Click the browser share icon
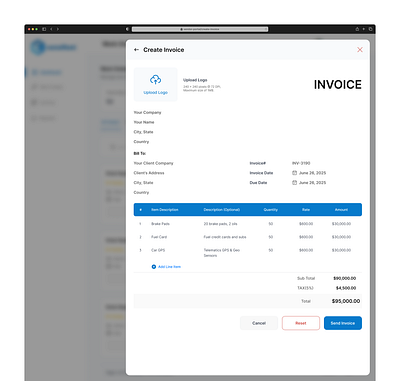The image size is (400, 381). point(357,29)
